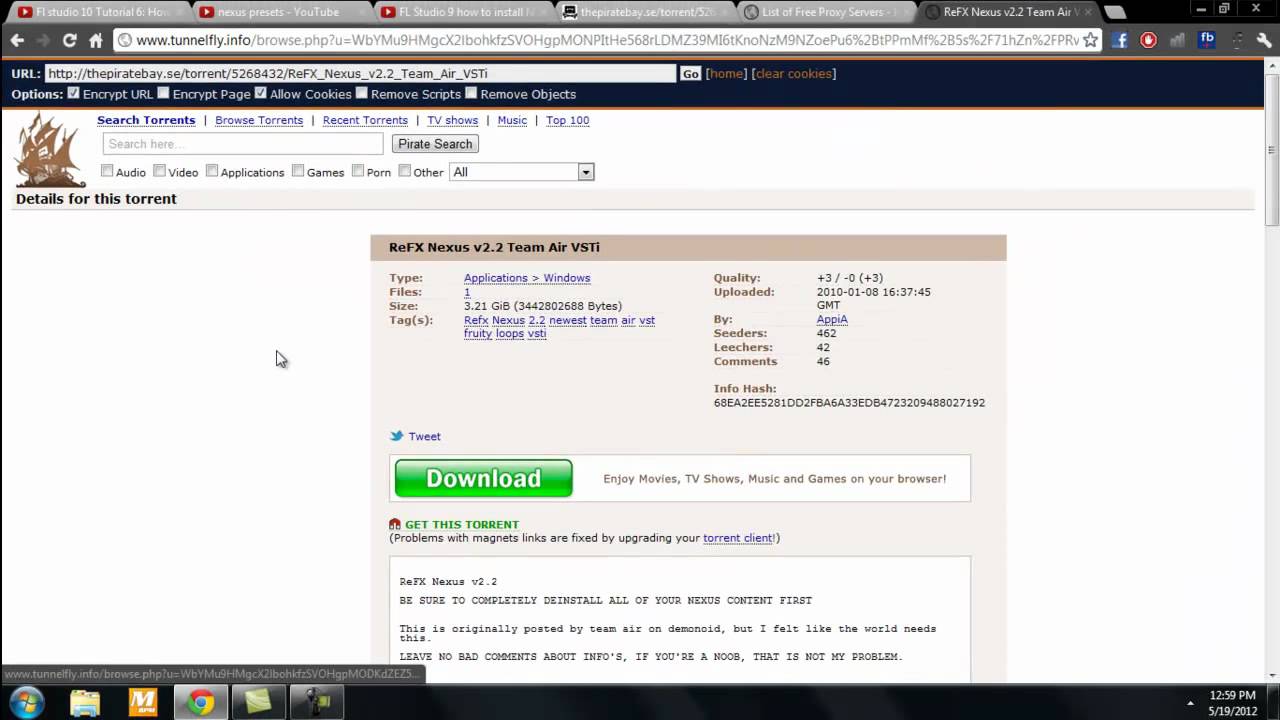Open Facebook extension icon in toolbar

point(1120,40)
